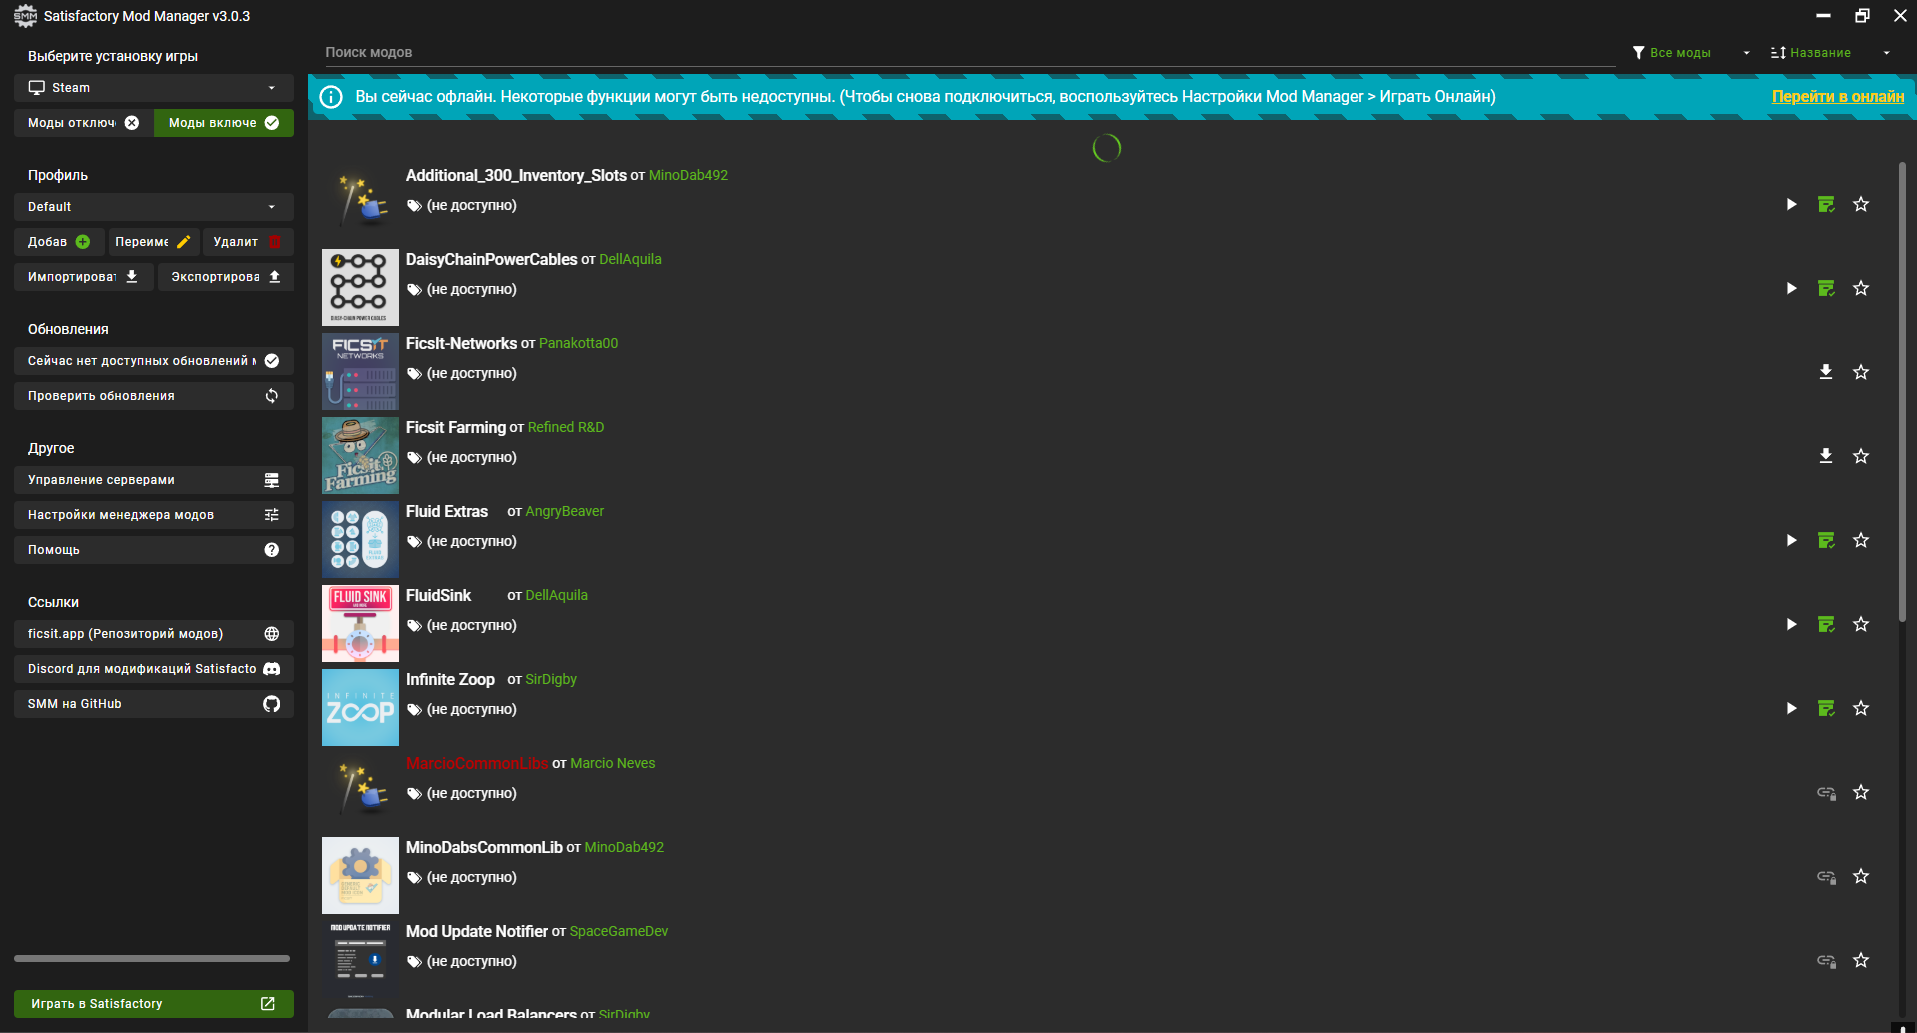Rename the current profile

(154, 242)
